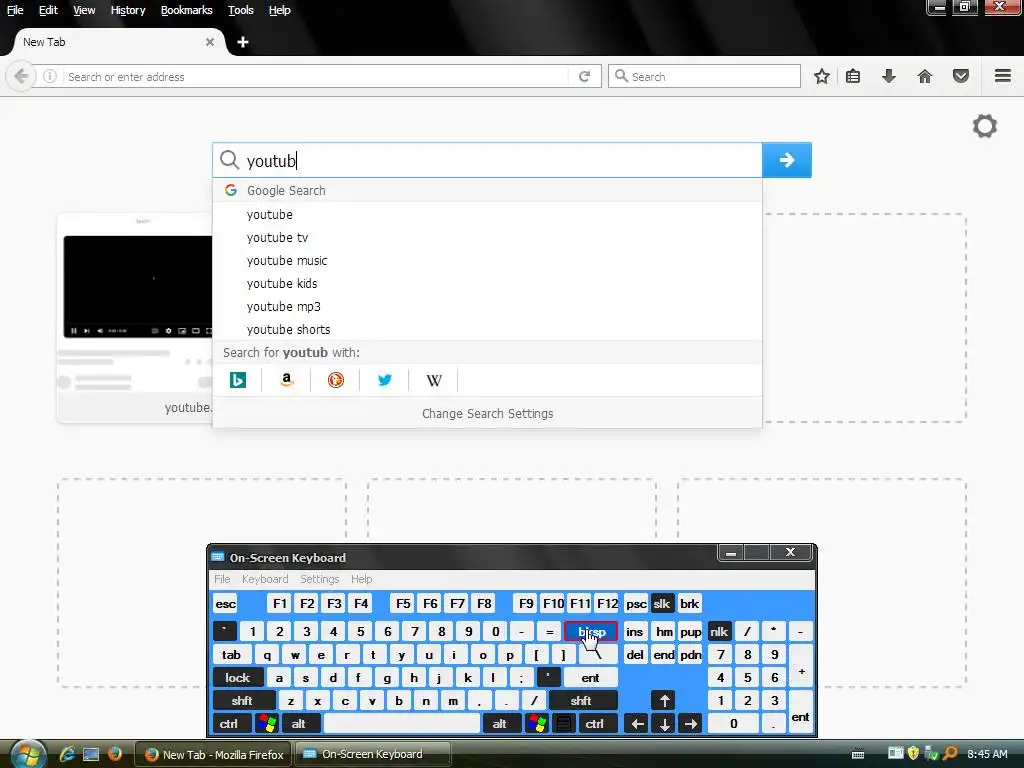Choose the "youtube kids" suggestion
1024x768 pixels.
pos(487,283)
